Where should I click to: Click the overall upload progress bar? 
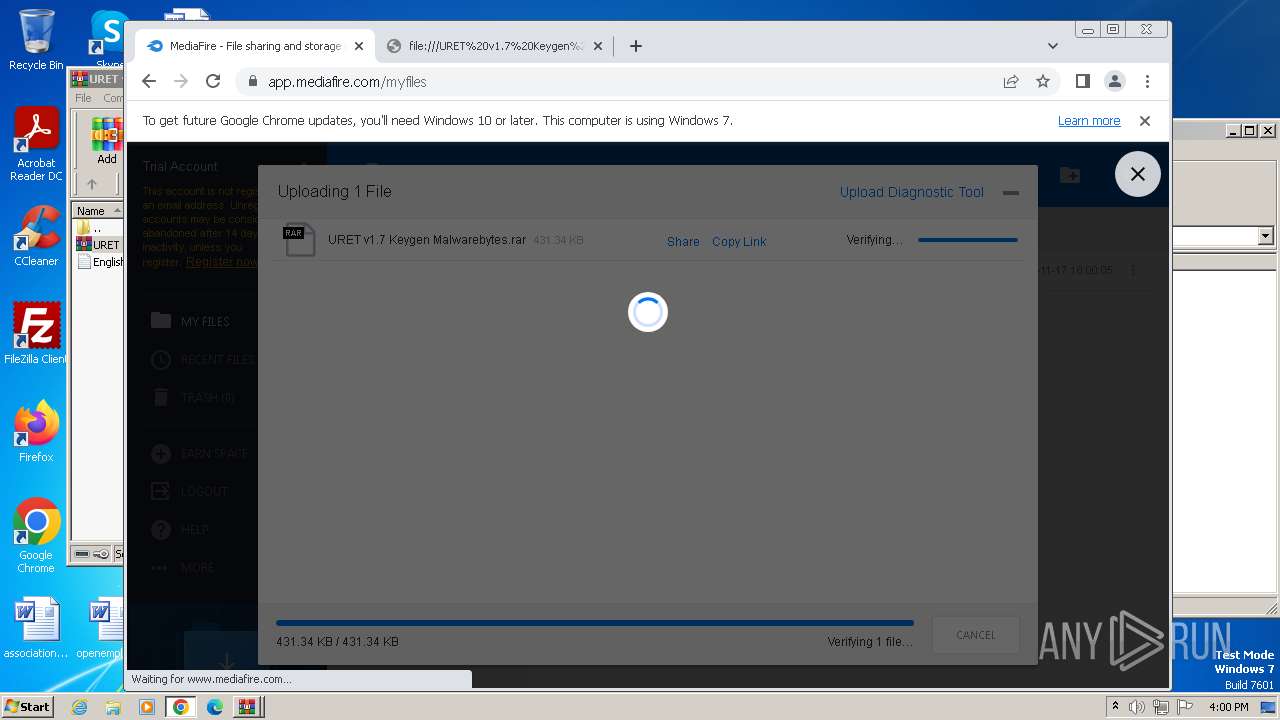point(595,623)
